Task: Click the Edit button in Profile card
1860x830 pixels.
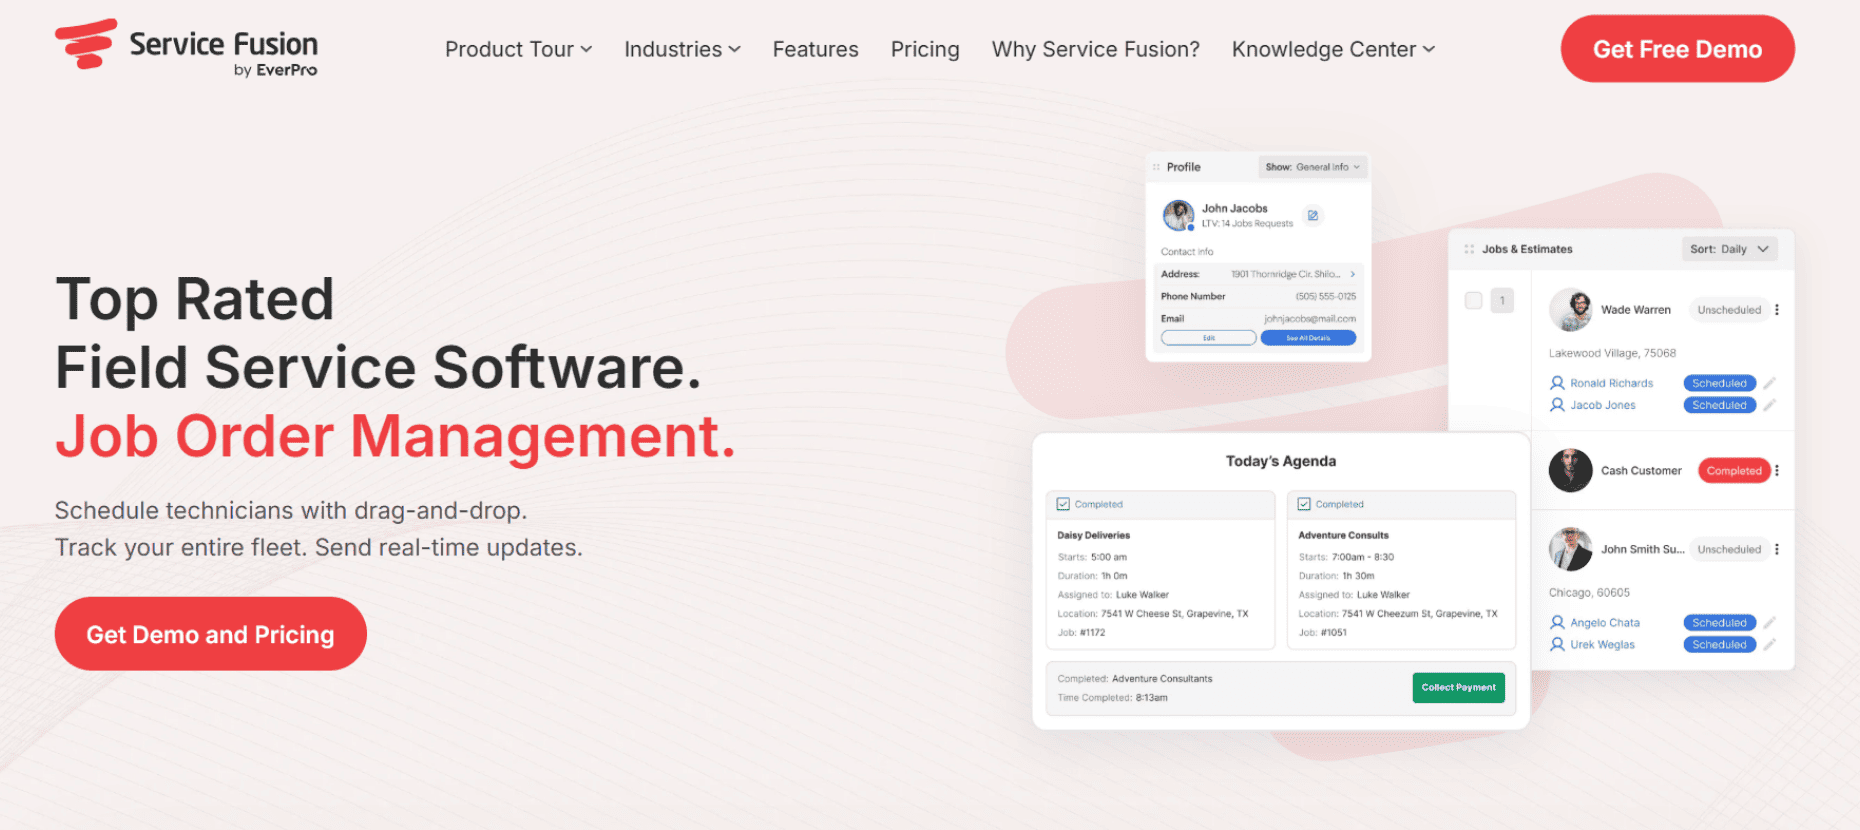Action: pyautogui.click(x=1208, y=338)
